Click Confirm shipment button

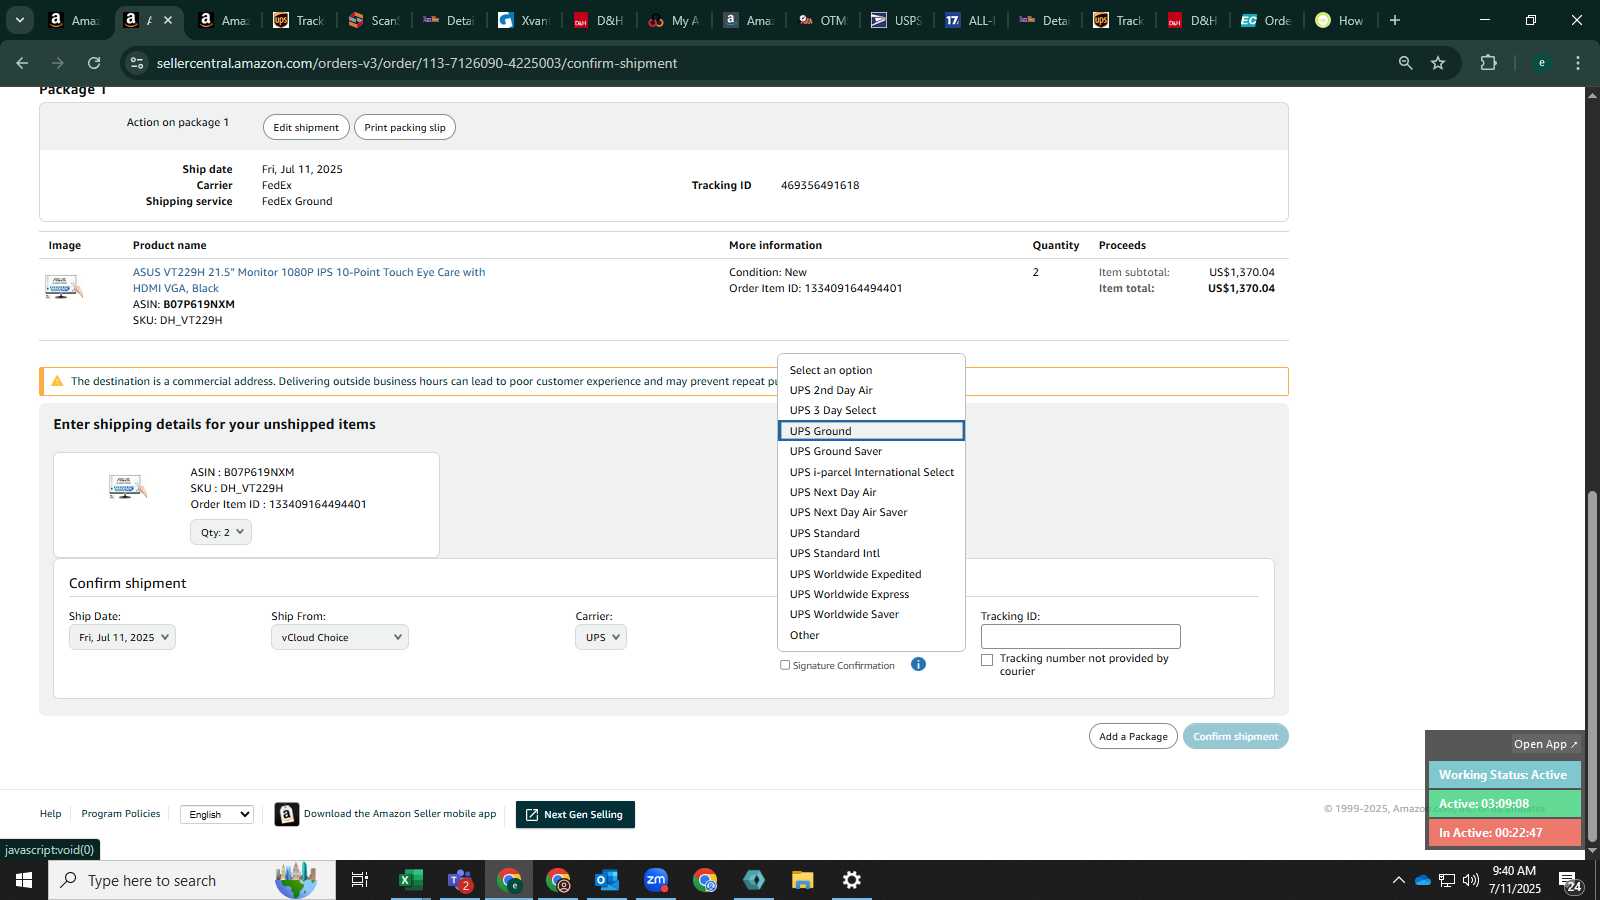(x=1235, y=736)
